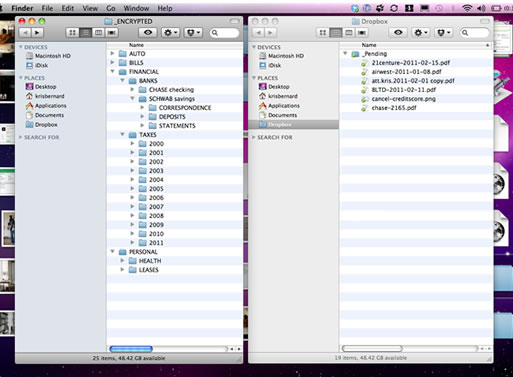
Task: Switch _ENCRYPTED window to Cover Flow view
Action: point(111,32)
